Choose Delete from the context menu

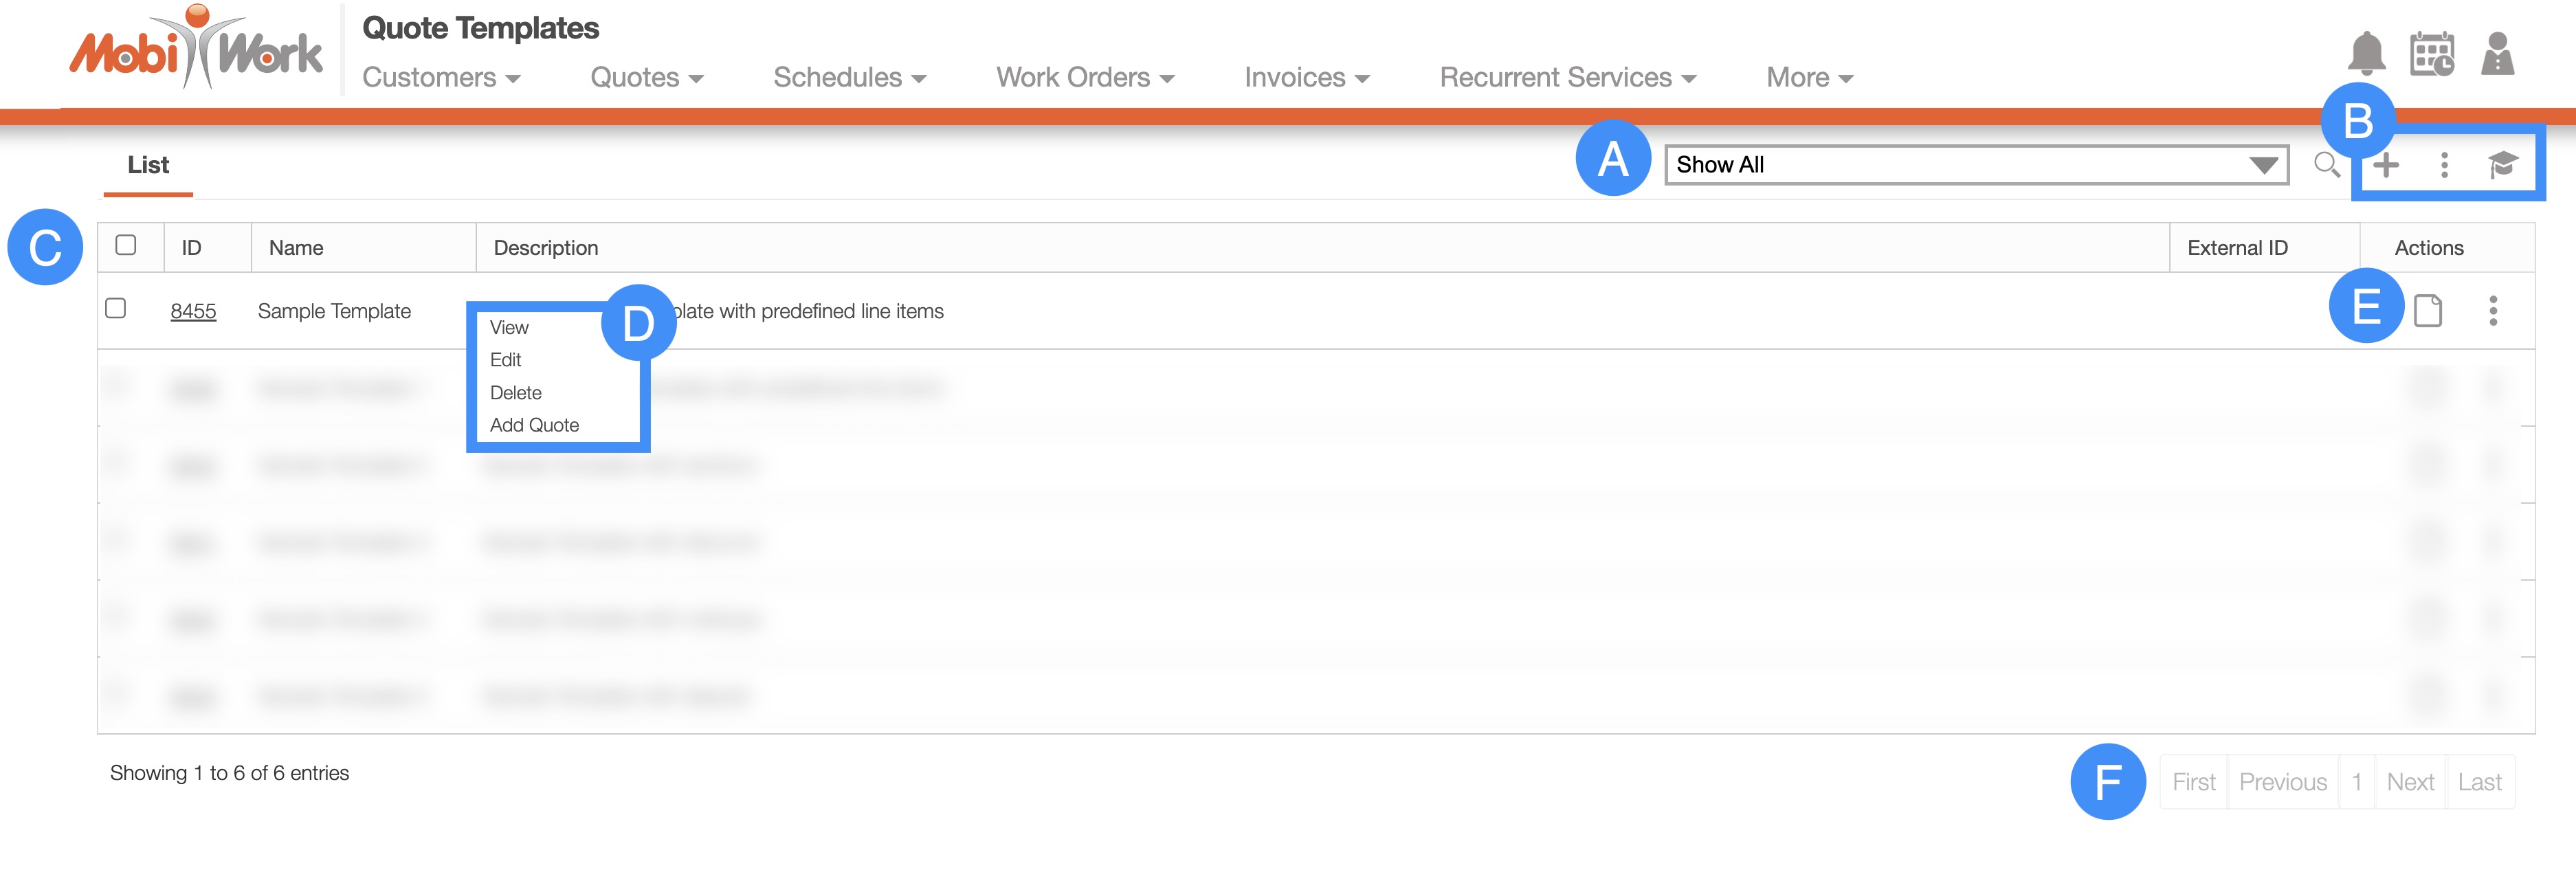click(515, 393)
